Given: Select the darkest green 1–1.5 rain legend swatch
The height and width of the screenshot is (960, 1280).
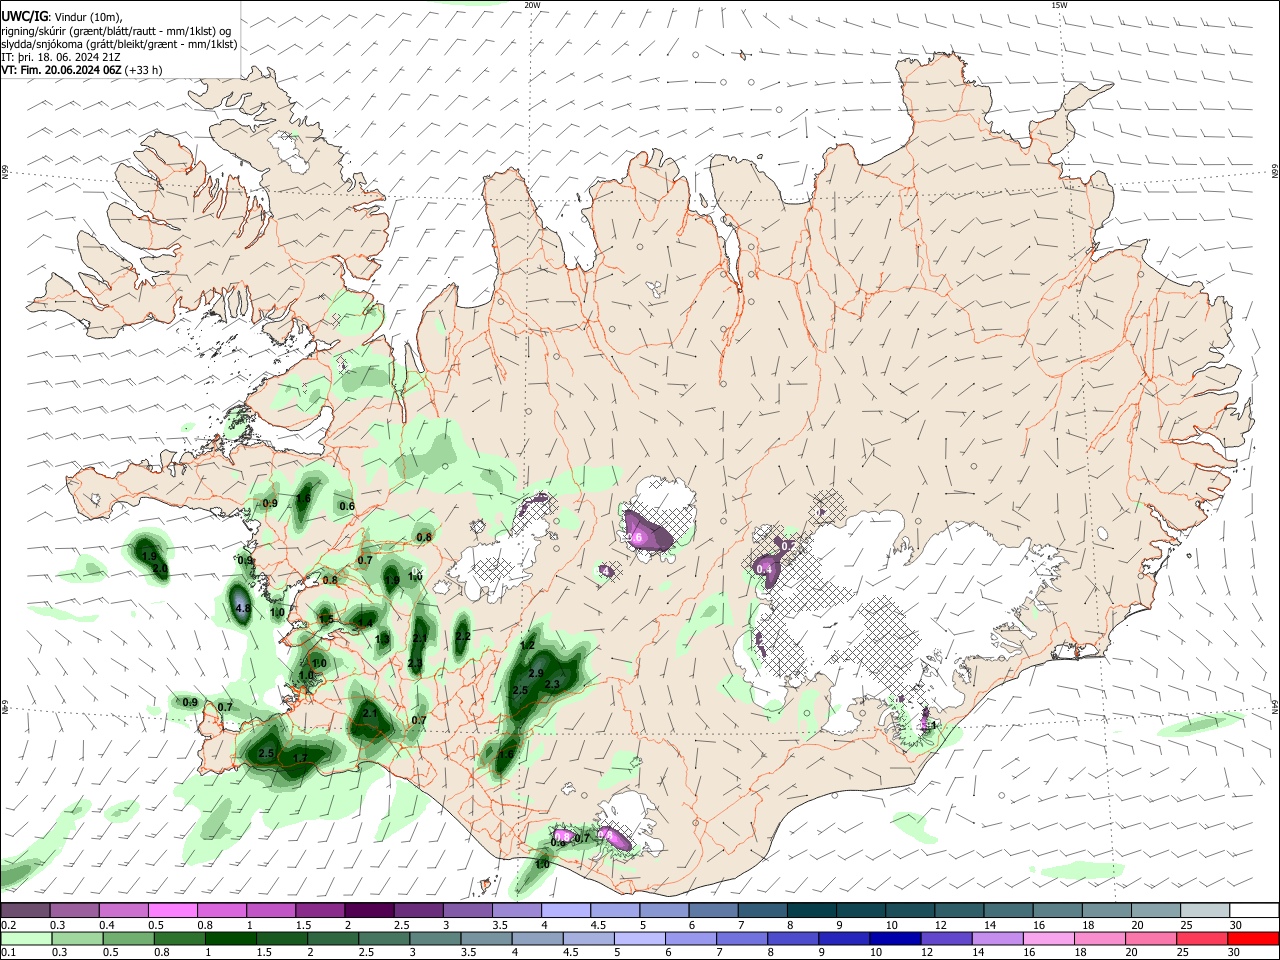Looking at the screenshot, I should [230, 938].
